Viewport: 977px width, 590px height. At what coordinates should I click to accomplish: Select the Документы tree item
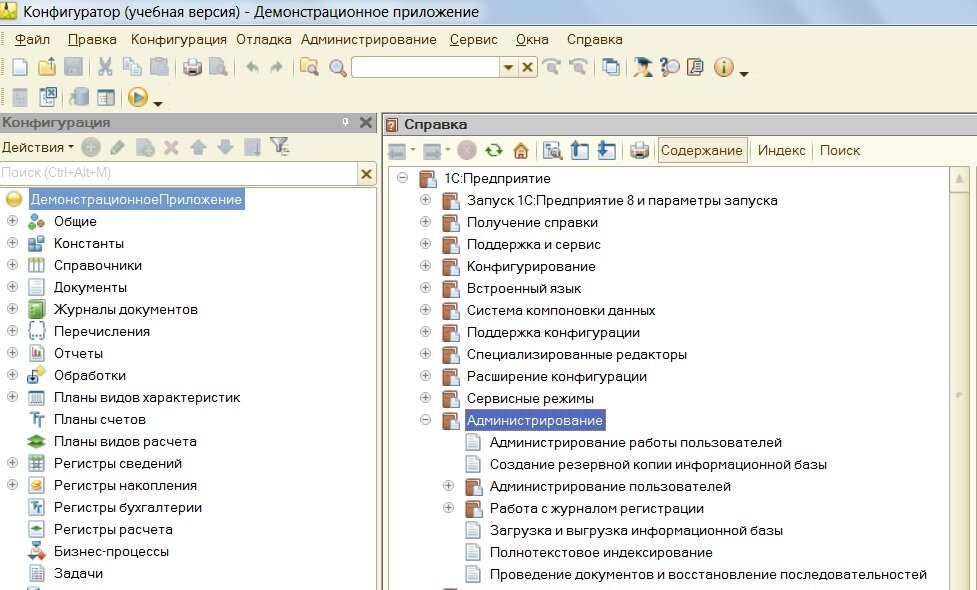coord(90,287)
